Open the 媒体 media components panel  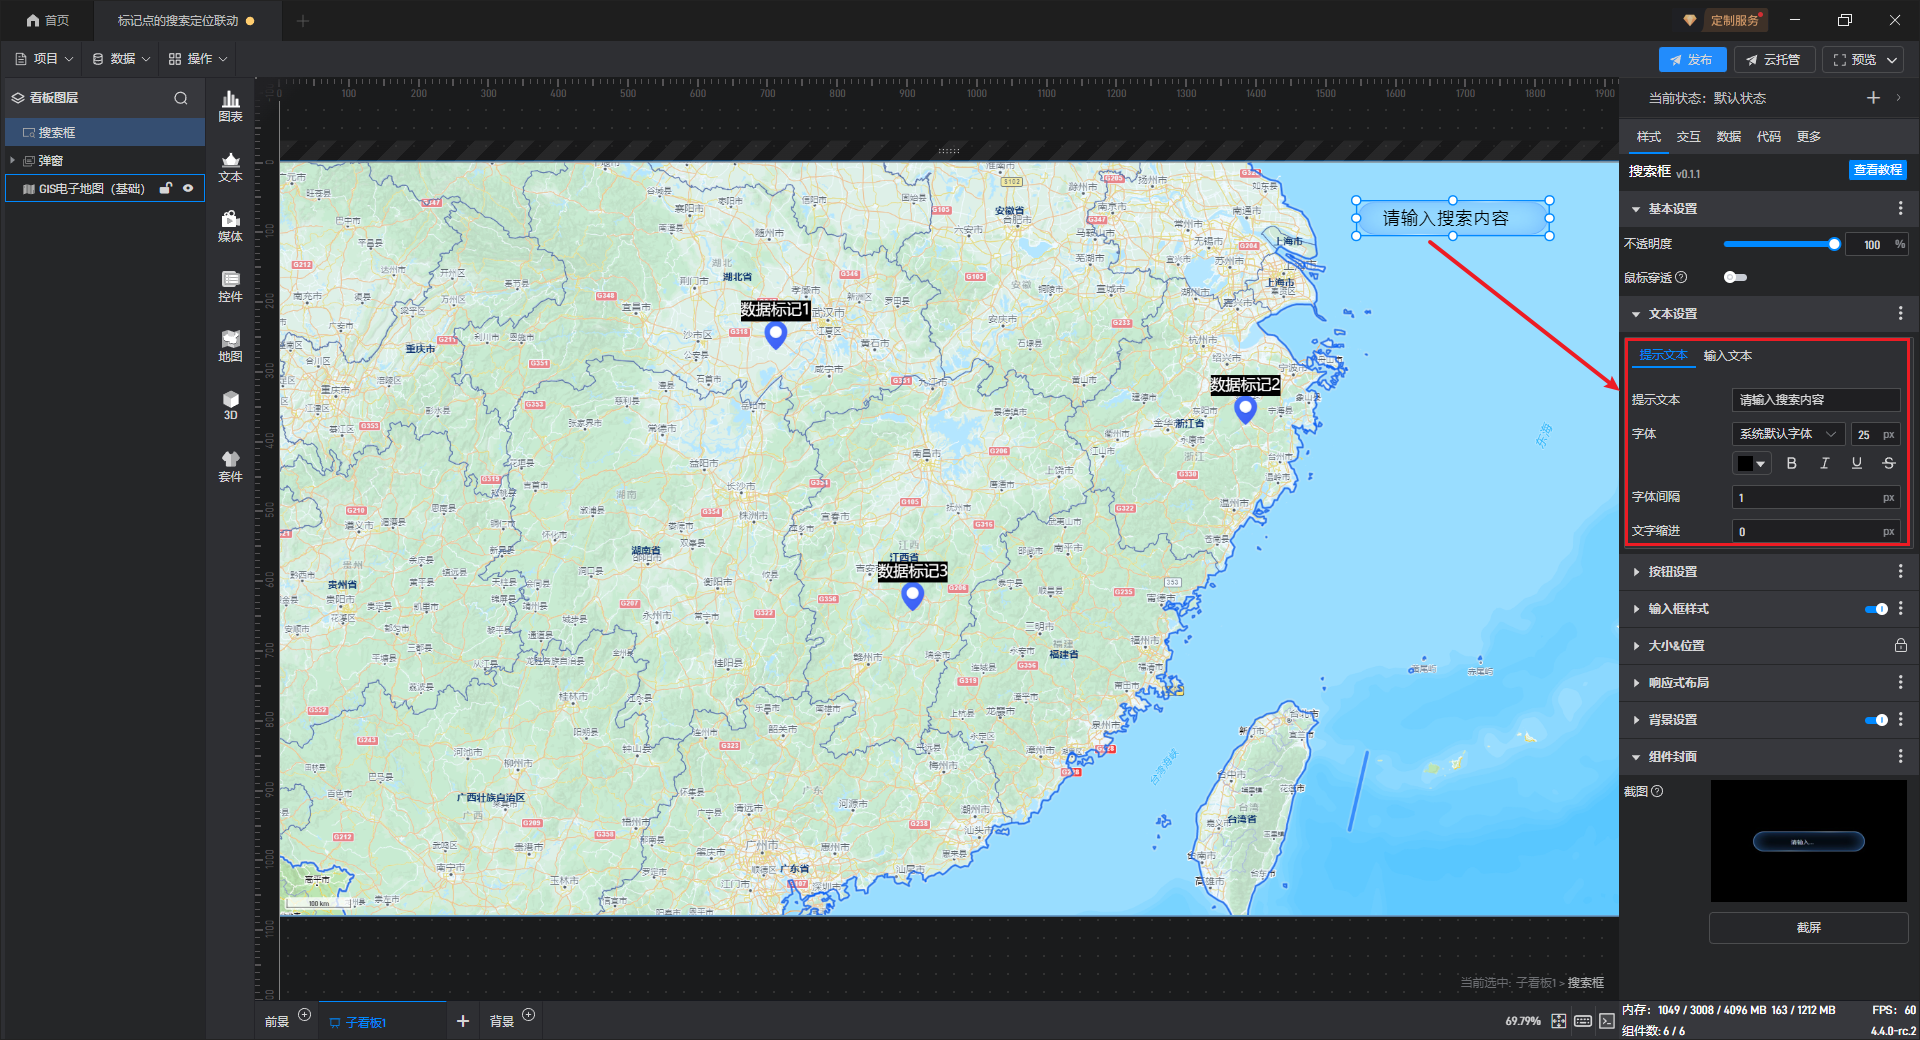(230, 226)
